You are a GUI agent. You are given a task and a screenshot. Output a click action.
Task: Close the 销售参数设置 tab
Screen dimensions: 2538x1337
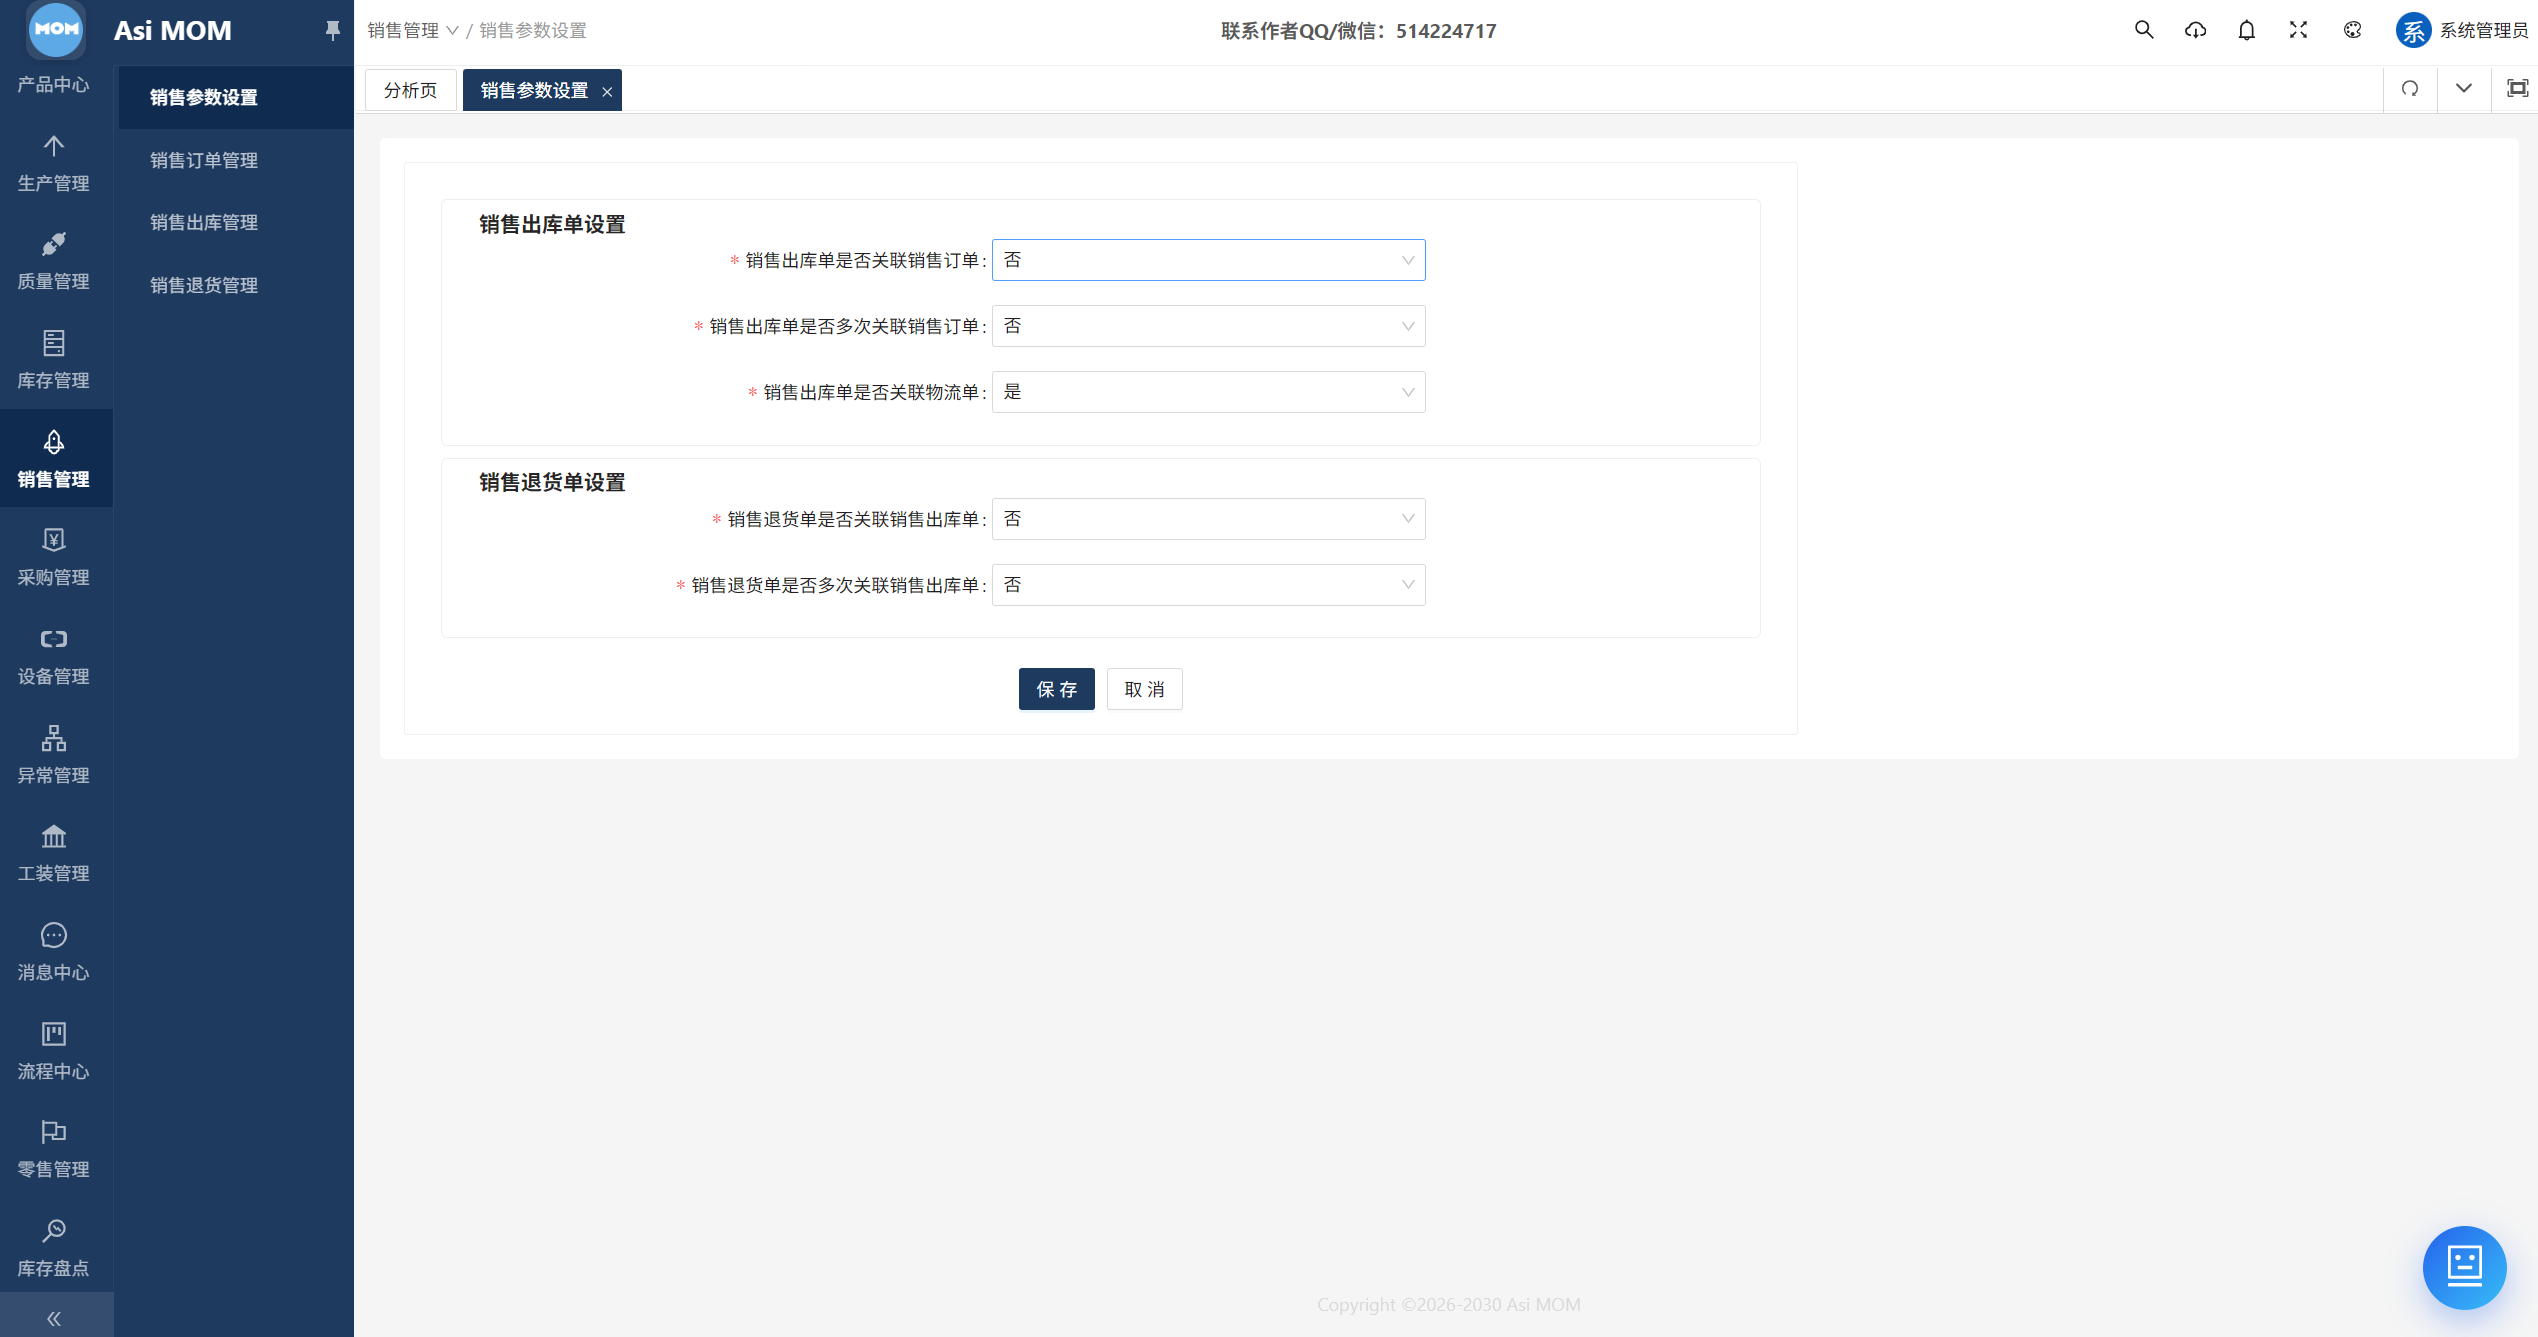tap(607, 91)
